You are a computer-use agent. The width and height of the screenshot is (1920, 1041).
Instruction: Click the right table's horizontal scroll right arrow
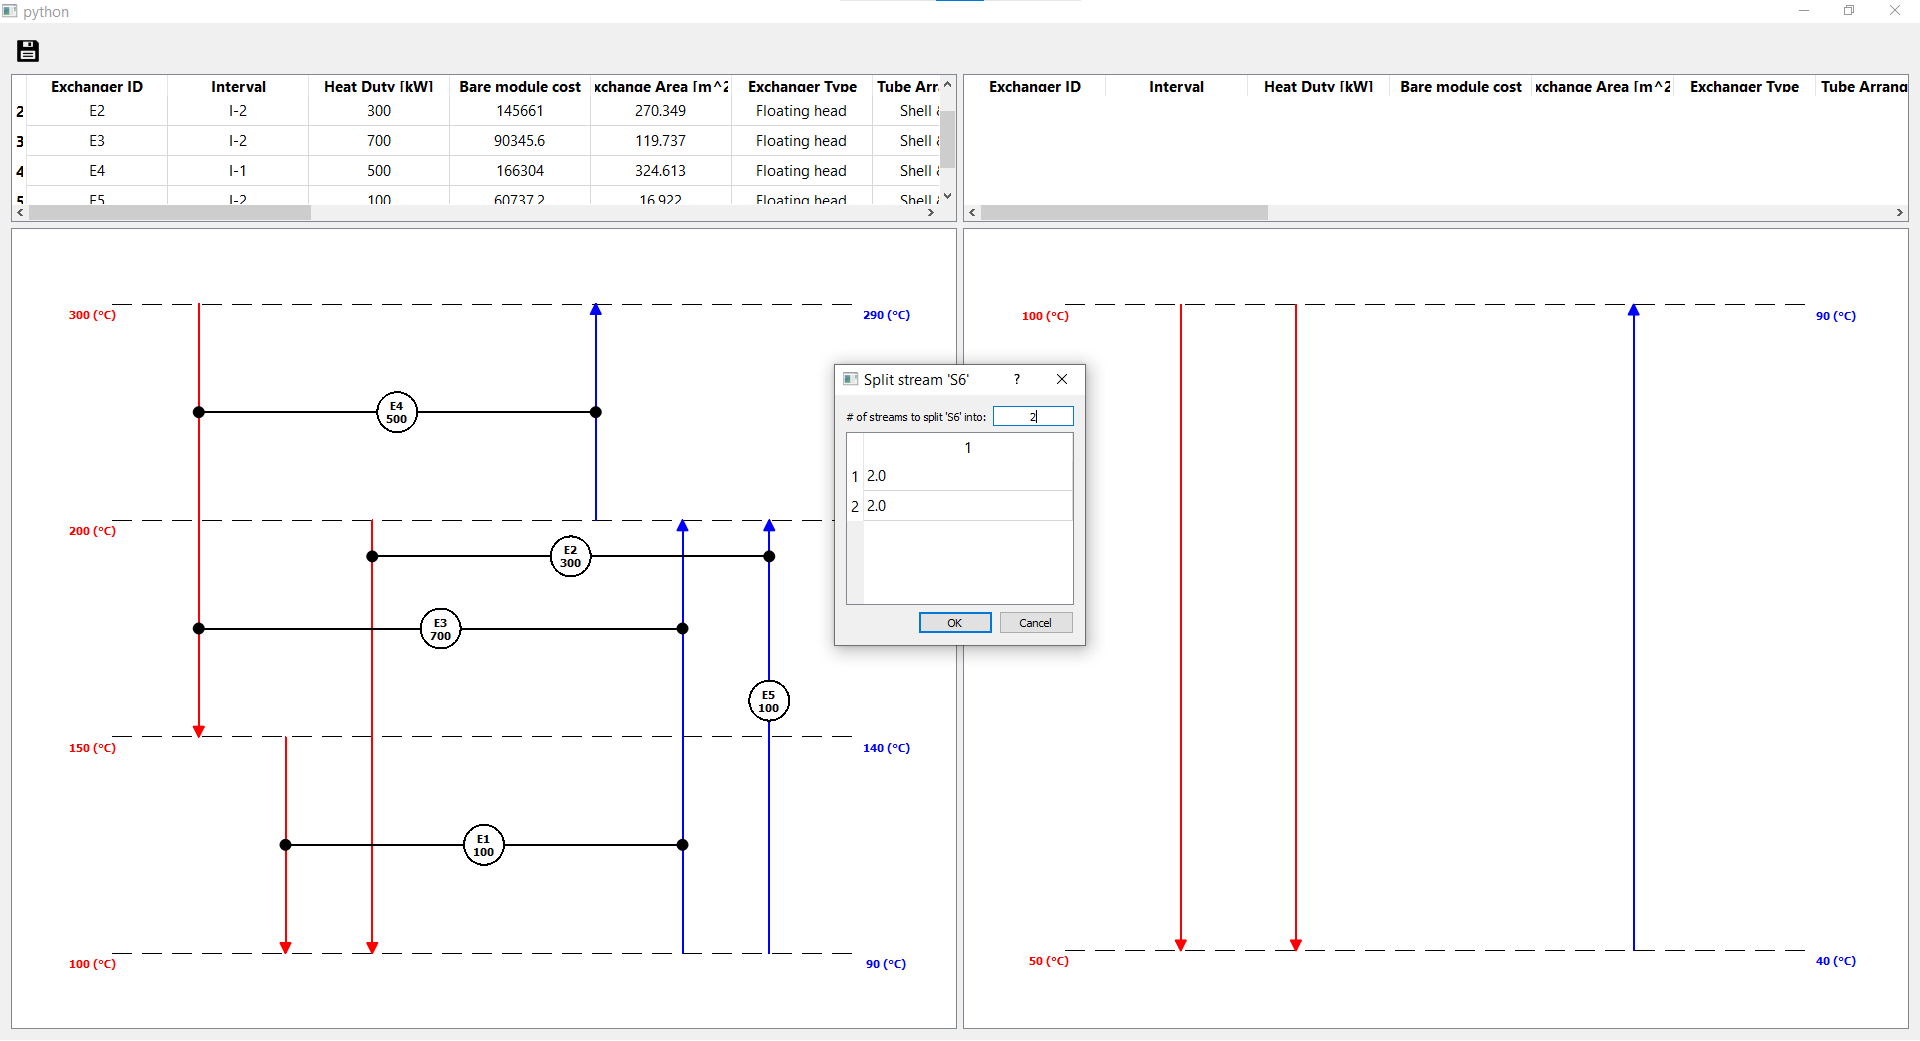point(1900,213)
